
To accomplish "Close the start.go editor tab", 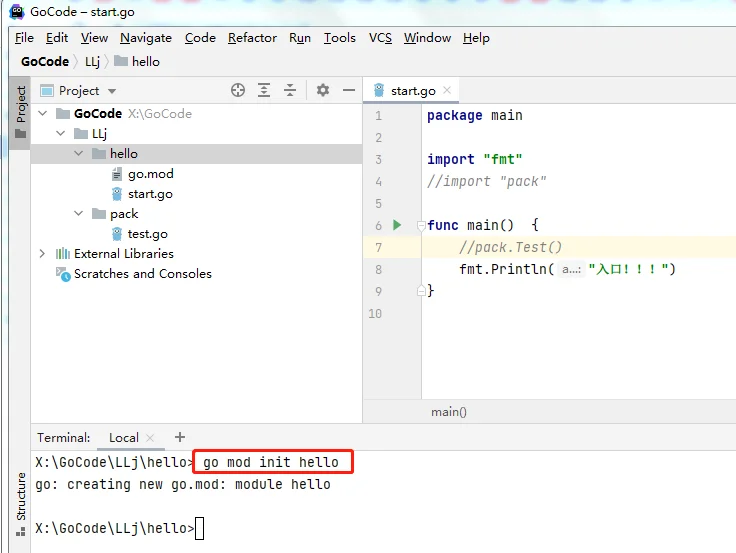I will [447, 90].
